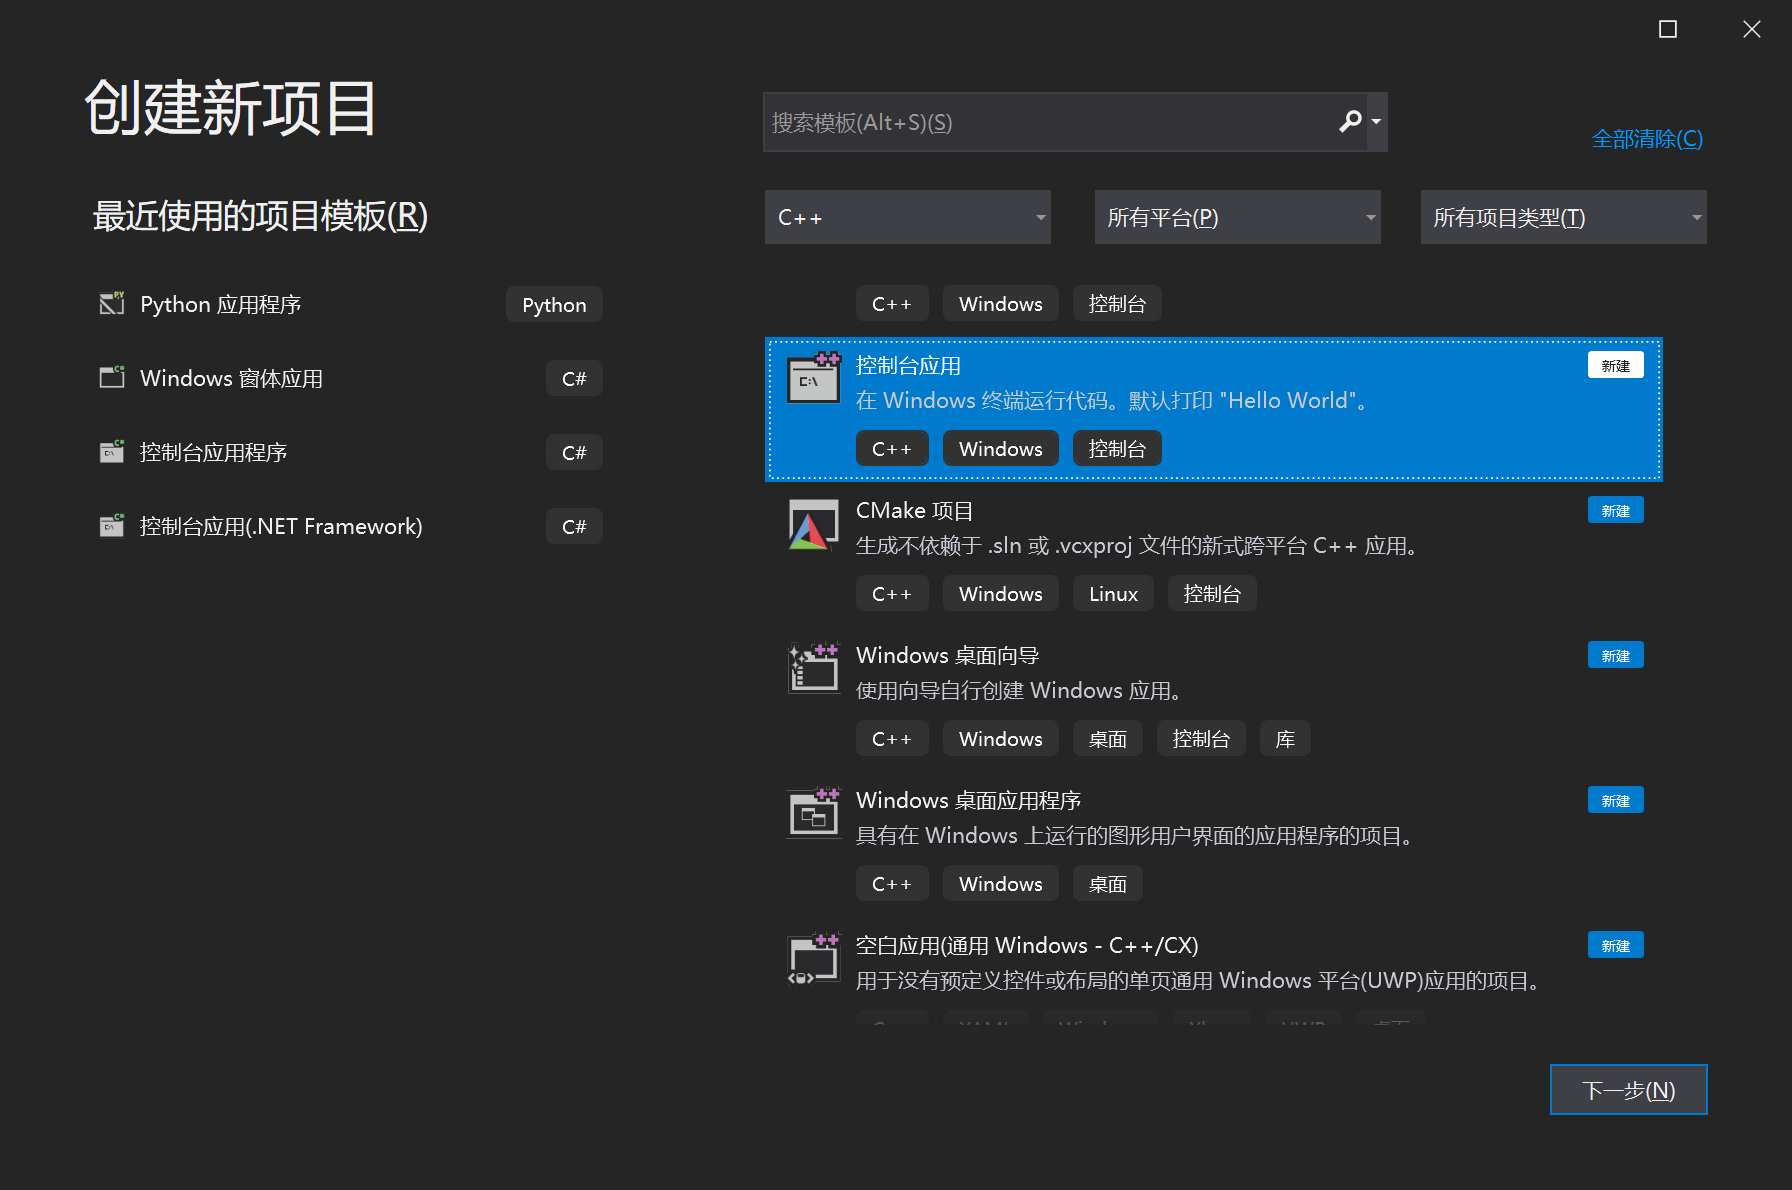
Task: Click 新建 next to CMake 项目
Action: 1615,510
